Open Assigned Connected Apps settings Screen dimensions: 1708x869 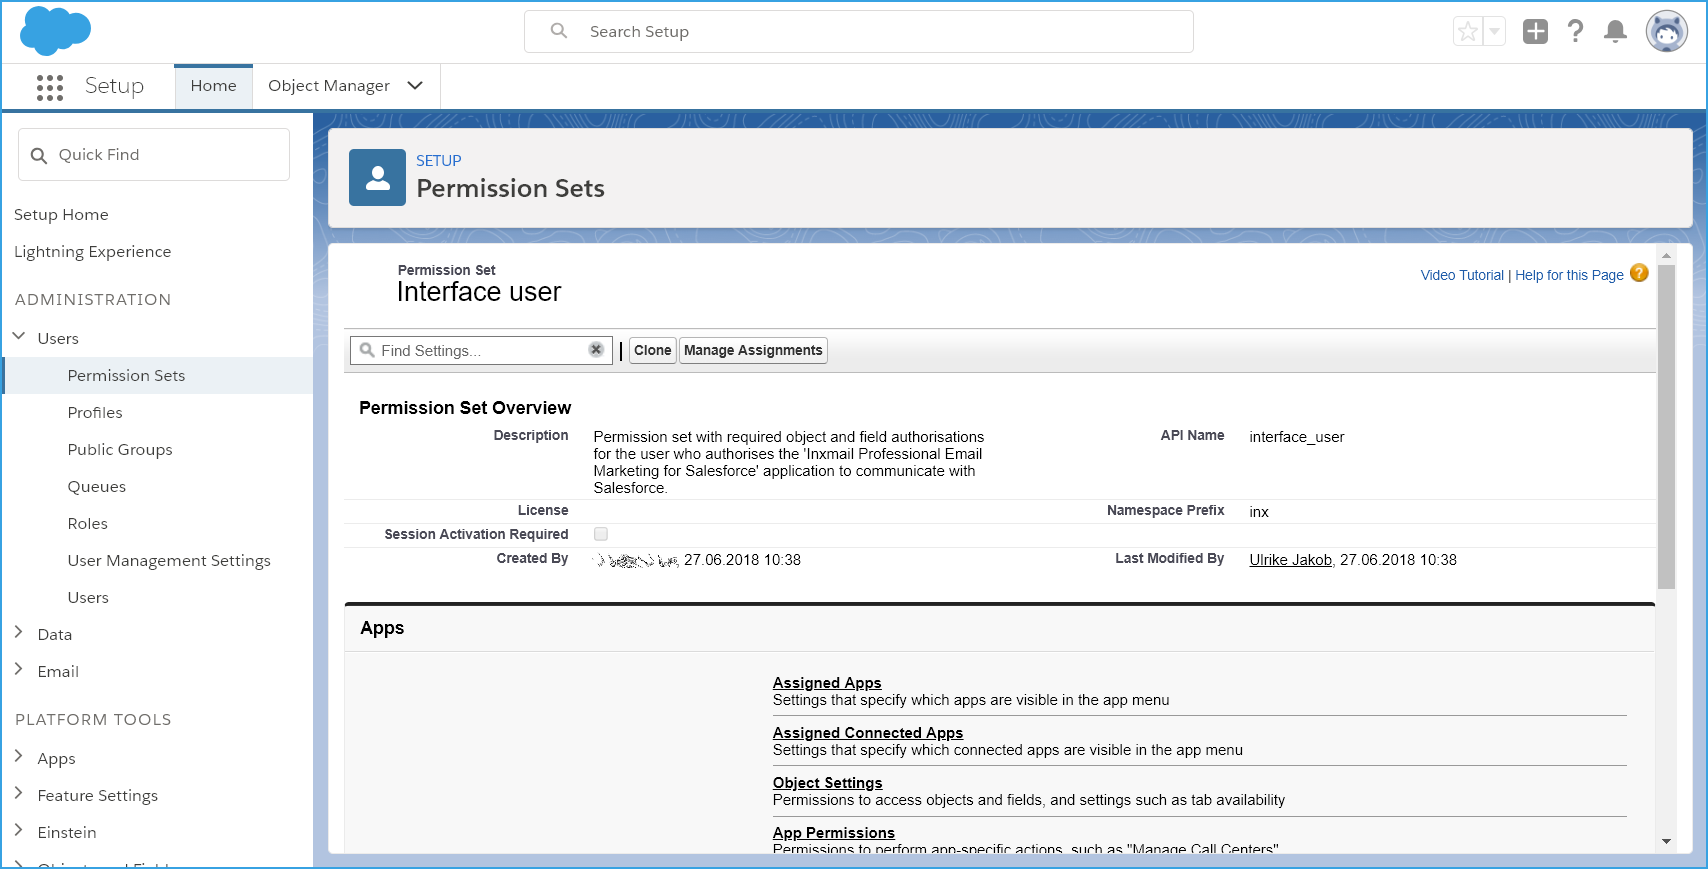(868, 733)
